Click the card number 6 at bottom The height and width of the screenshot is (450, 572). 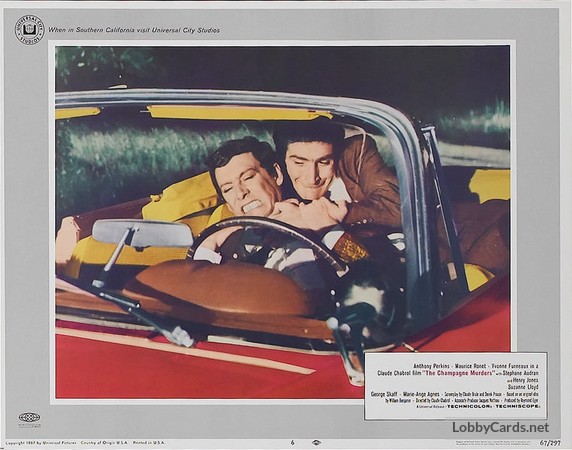(x=293, y=443)
